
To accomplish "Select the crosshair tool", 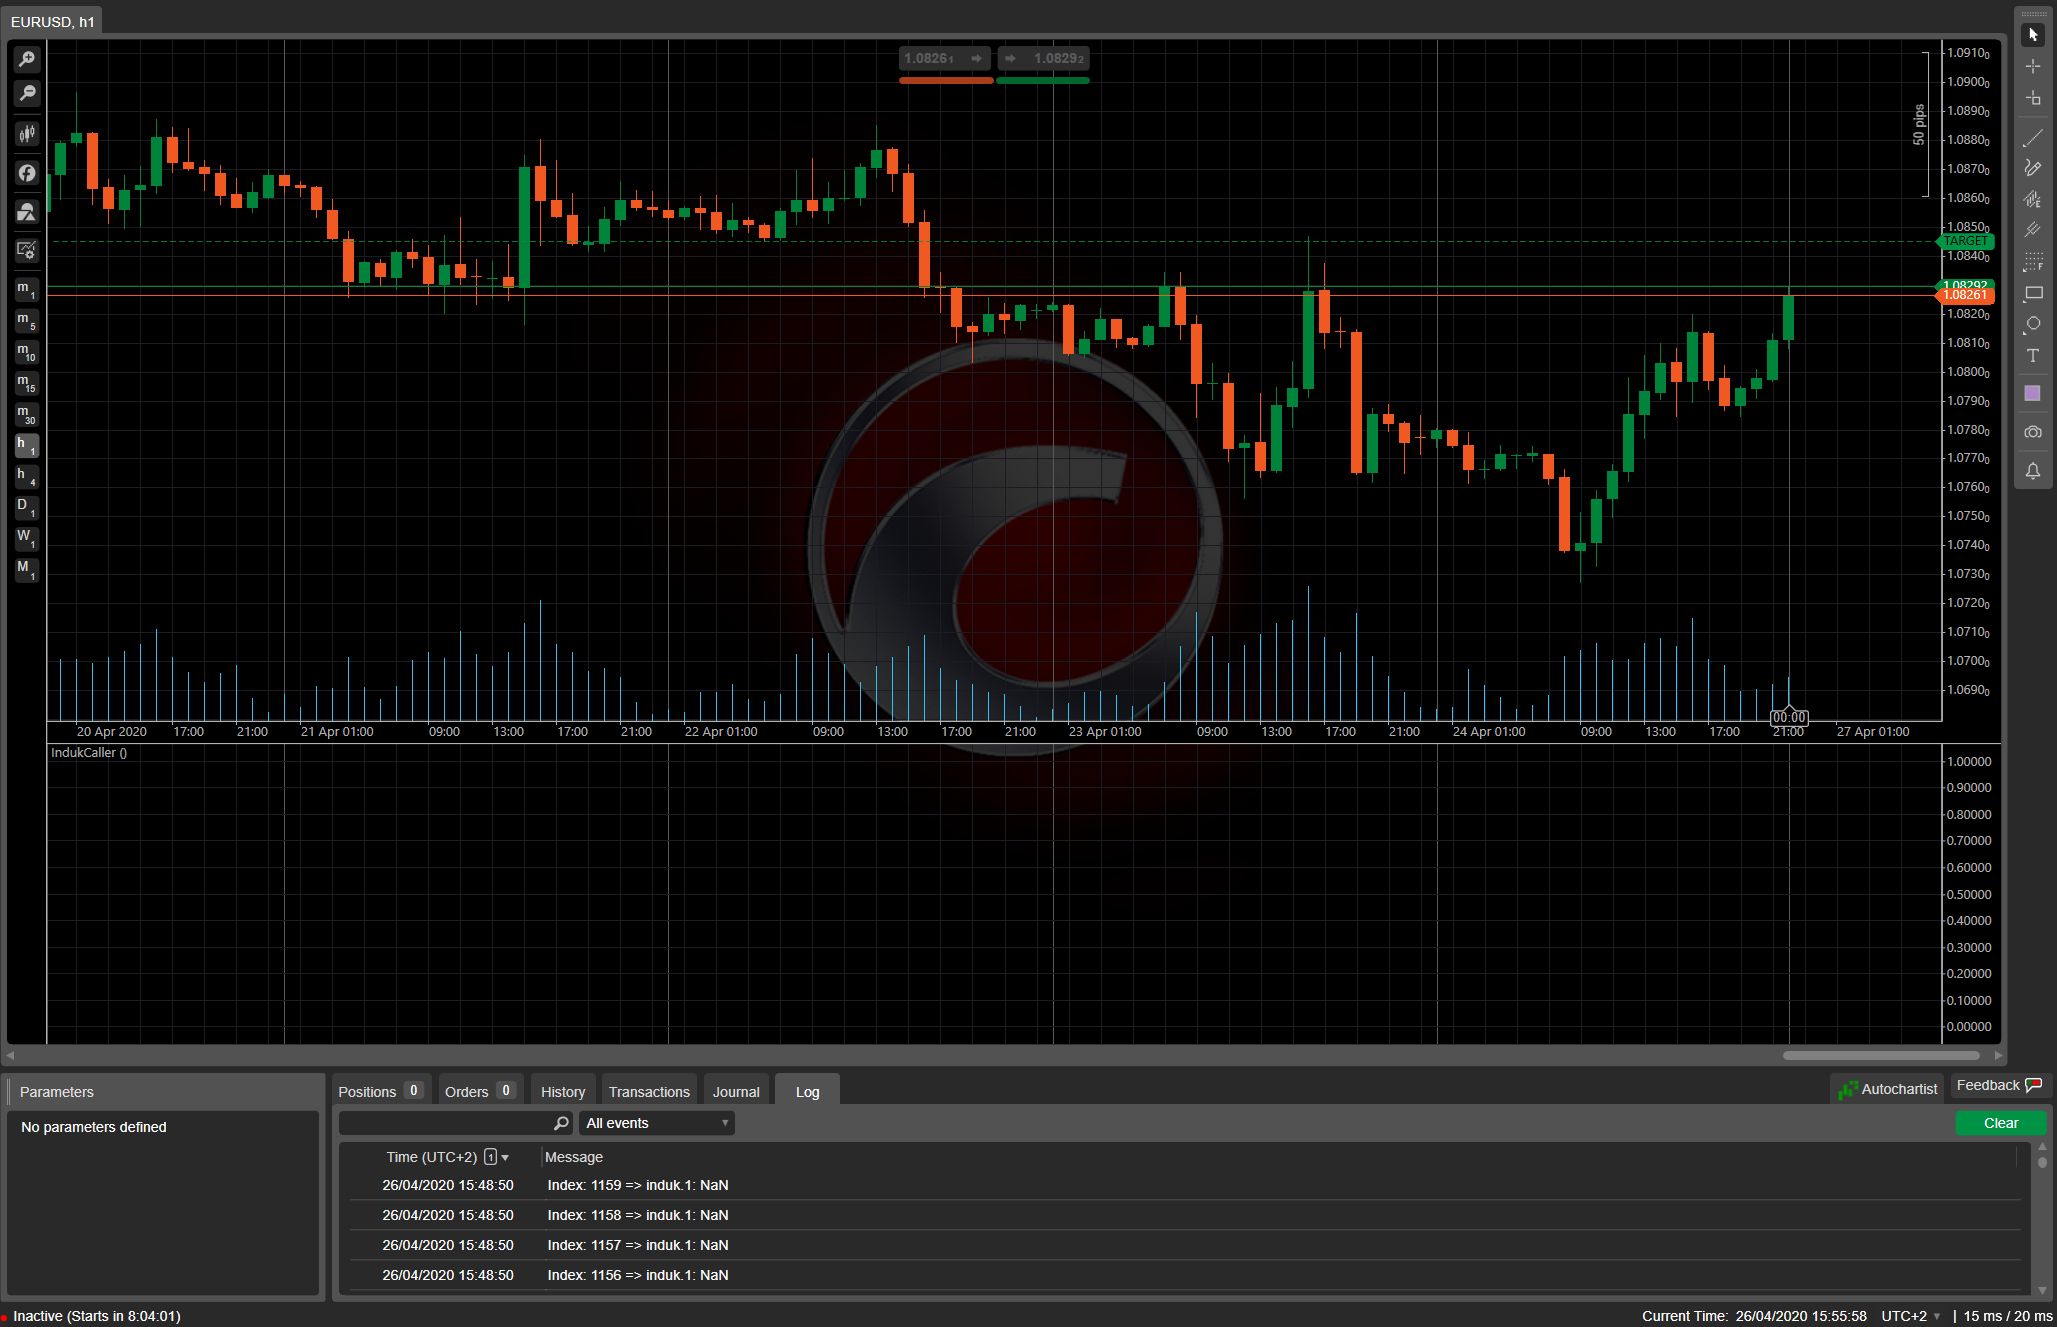I will [2033, 66].
